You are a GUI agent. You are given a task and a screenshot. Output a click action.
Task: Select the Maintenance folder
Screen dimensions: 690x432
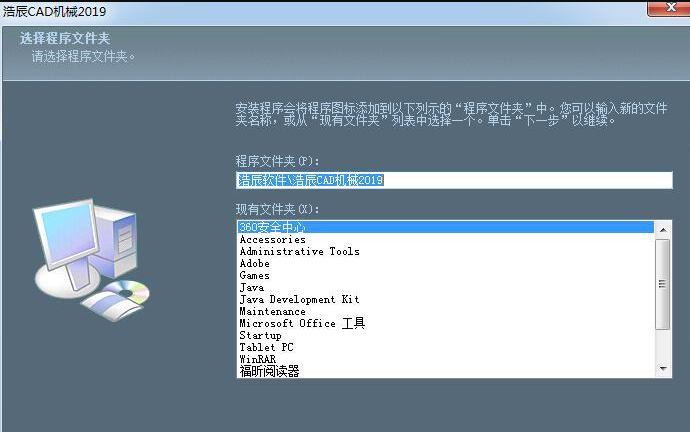pyautogui.click(x=445, y=311)
